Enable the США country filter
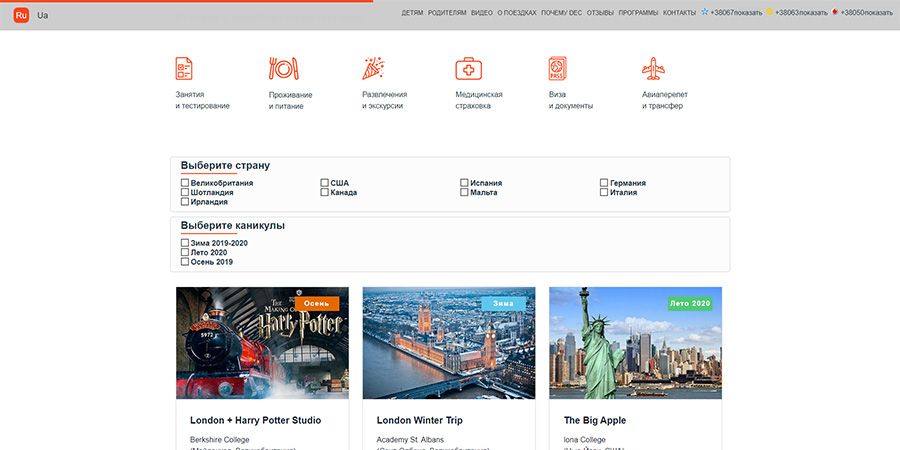This screenshot has height=450, width=900. (325, 183)
